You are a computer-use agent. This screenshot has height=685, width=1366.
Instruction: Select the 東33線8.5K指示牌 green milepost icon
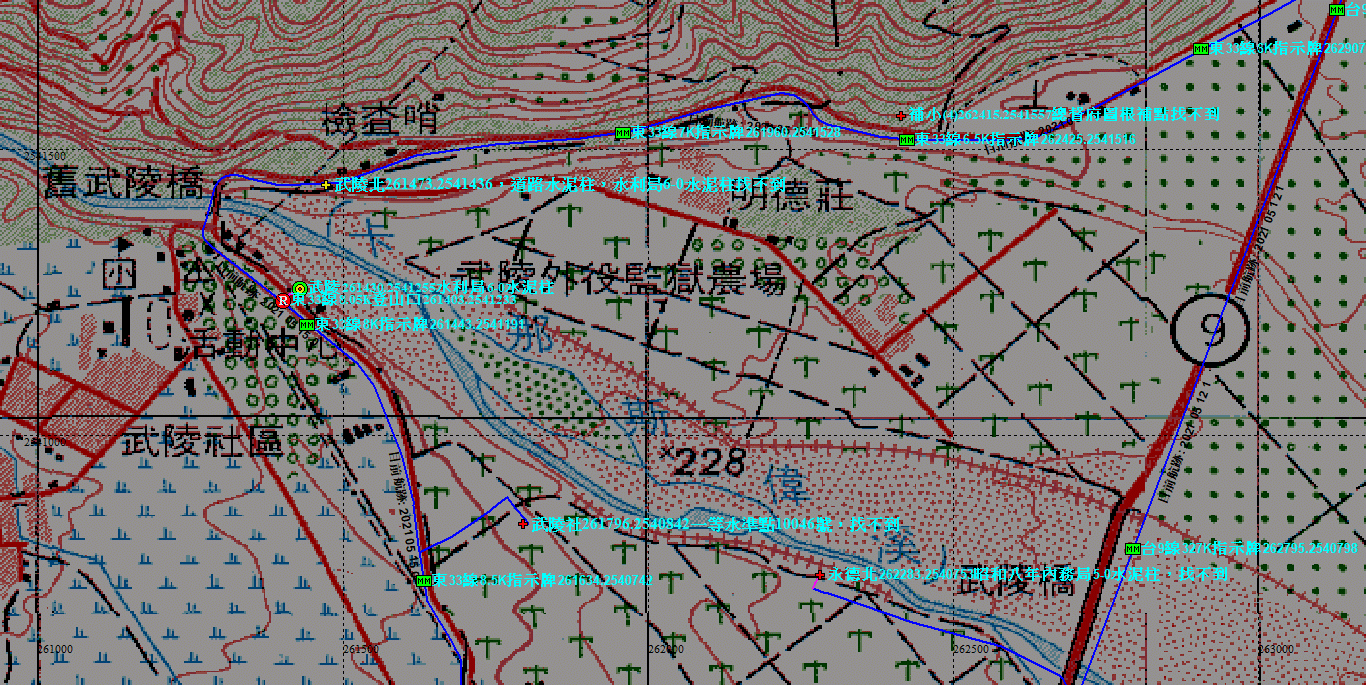(x=423, y=580)
